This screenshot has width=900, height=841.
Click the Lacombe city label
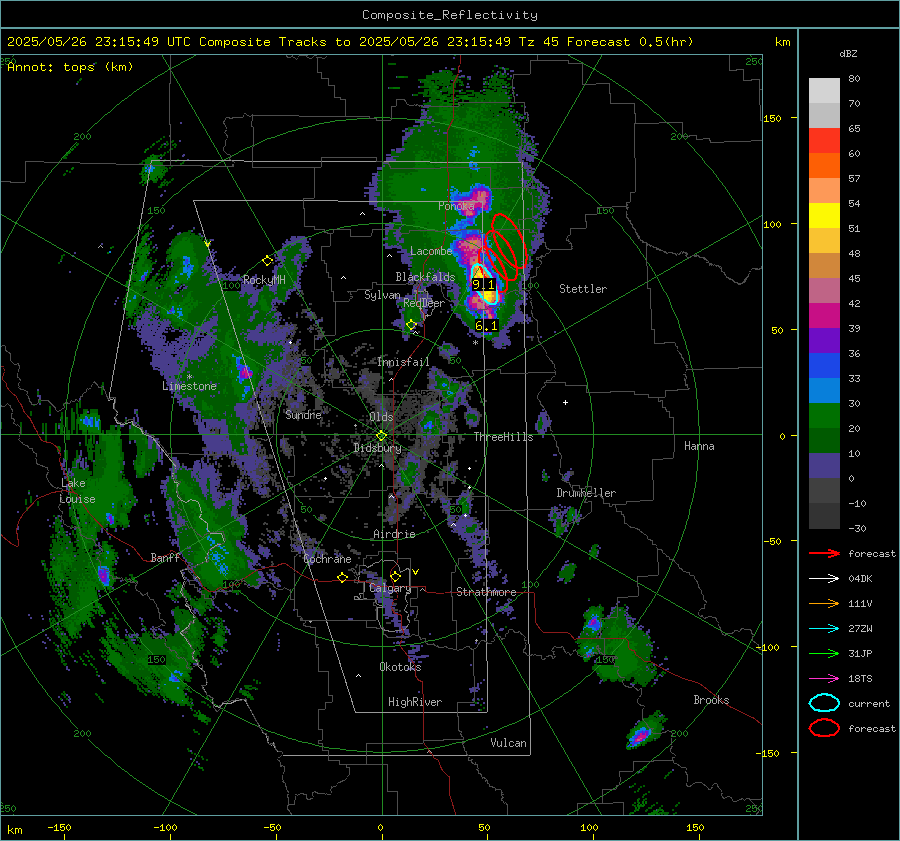click(431, 251)
